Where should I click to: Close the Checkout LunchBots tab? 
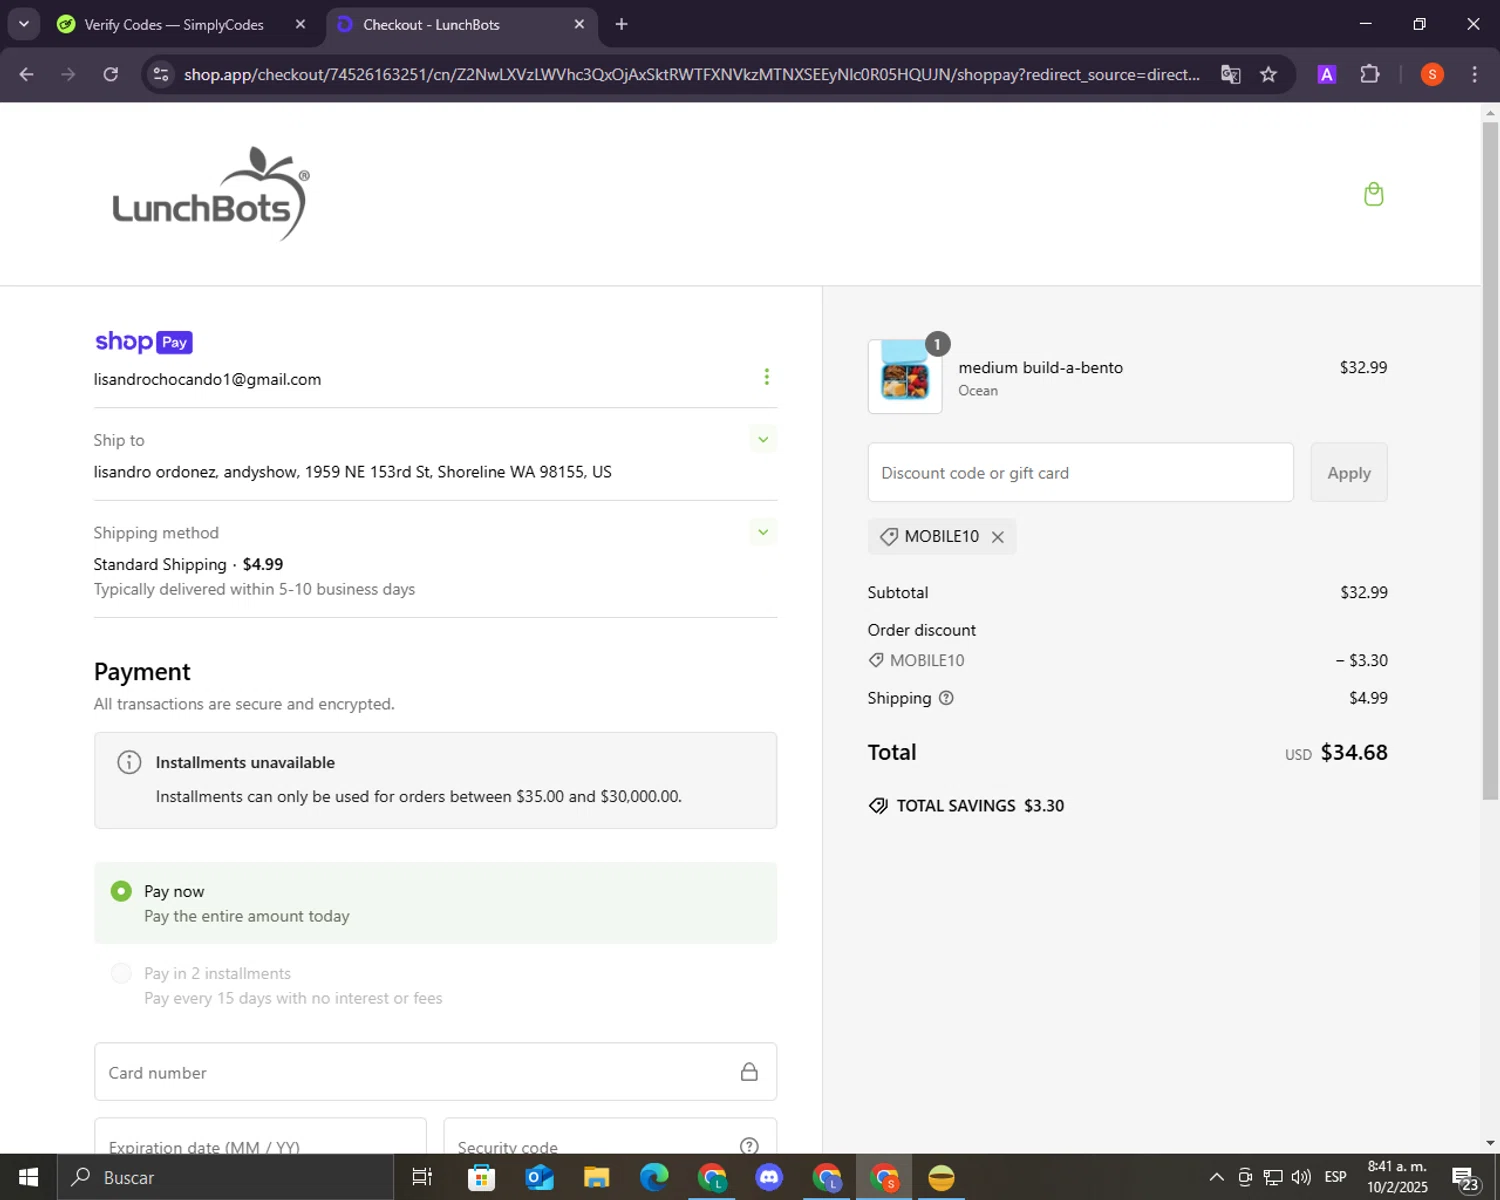(579, 24)
